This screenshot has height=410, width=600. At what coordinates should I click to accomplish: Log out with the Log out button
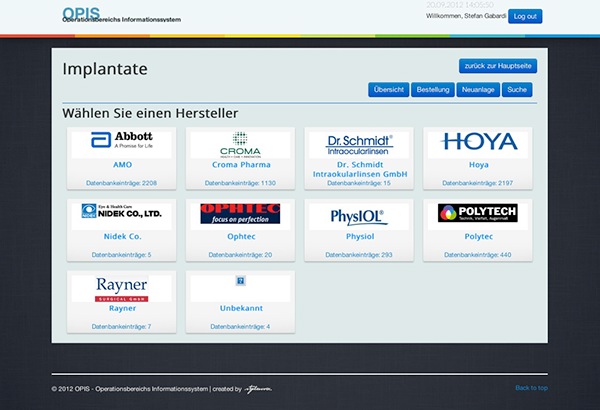coord(525,16)
